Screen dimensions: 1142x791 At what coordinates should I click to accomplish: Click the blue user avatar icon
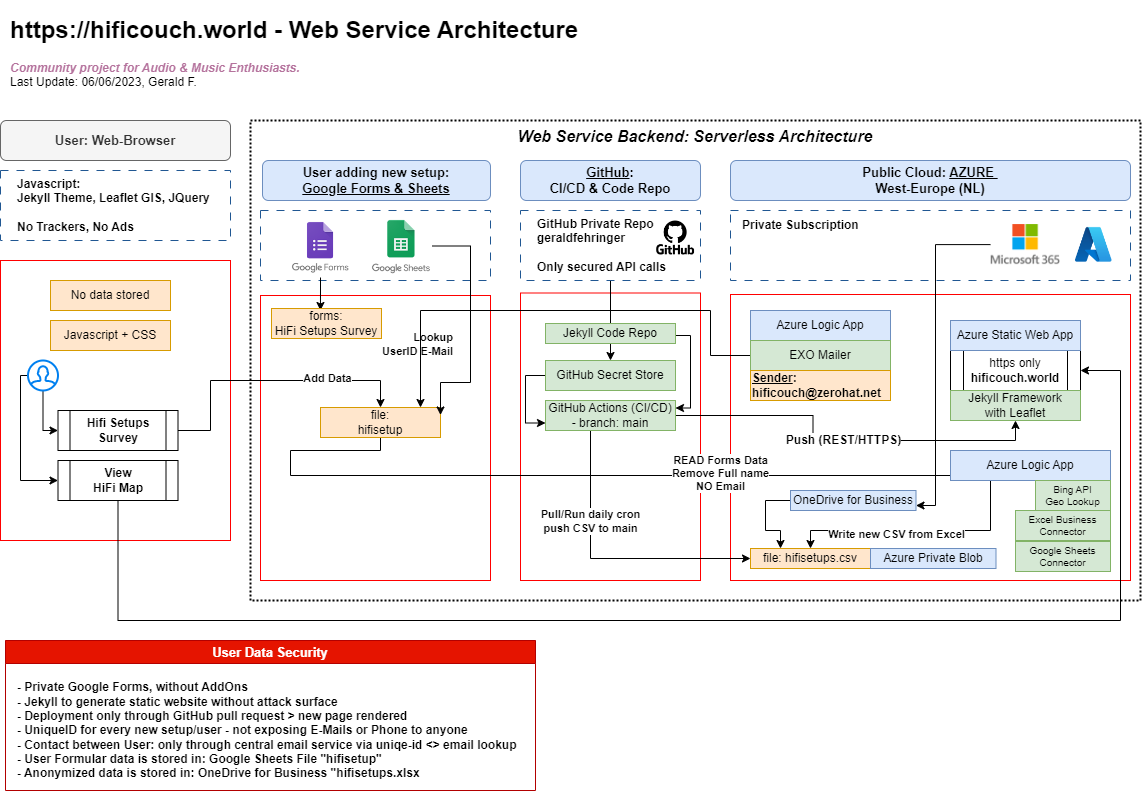[x=43, y=375]
